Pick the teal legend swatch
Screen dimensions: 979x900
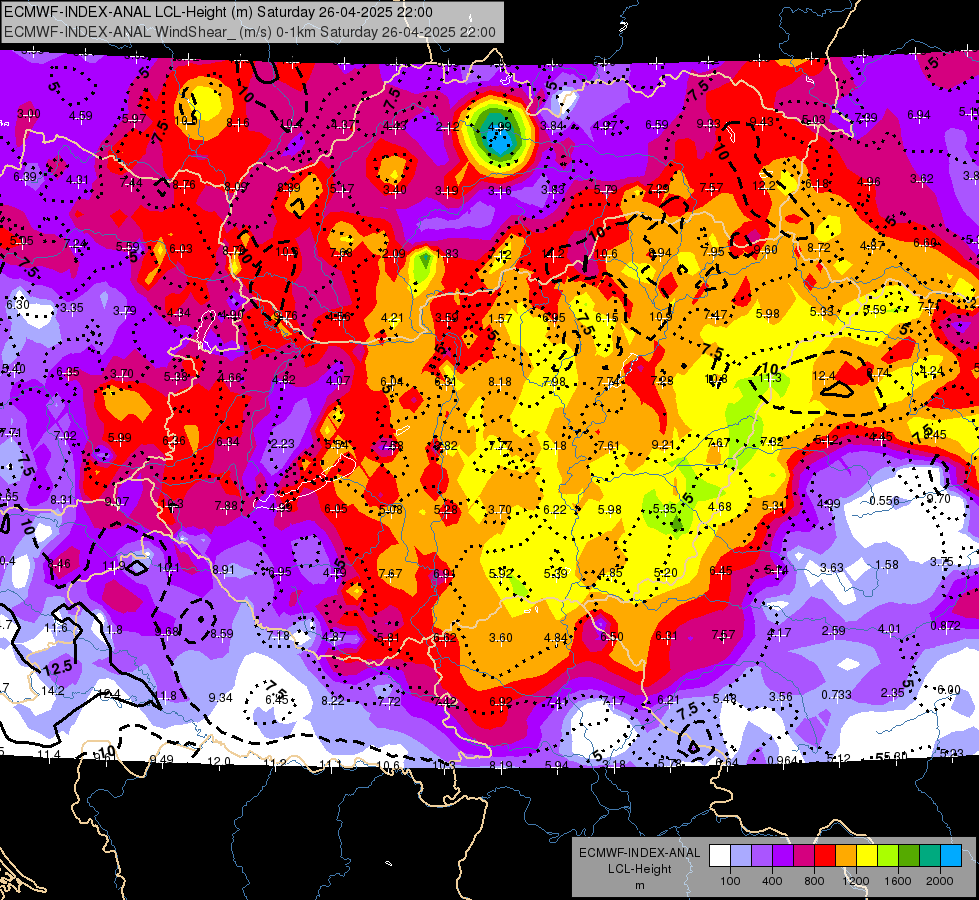click(x=930, y=856)
